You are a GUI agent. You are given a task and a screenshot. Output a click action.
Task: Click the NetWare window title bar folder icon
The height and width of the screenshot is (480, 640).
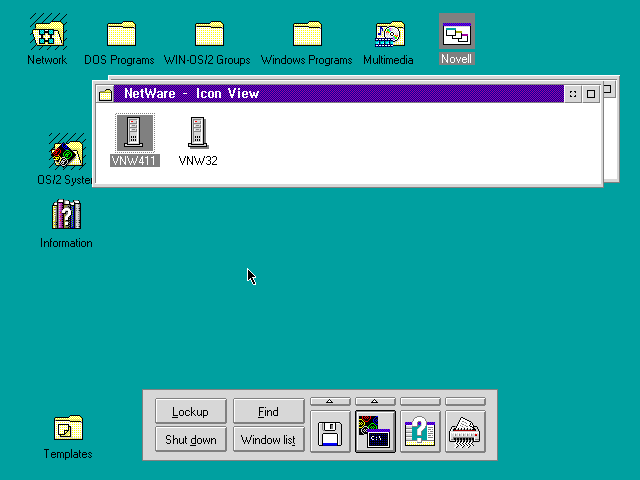[105, 94]
